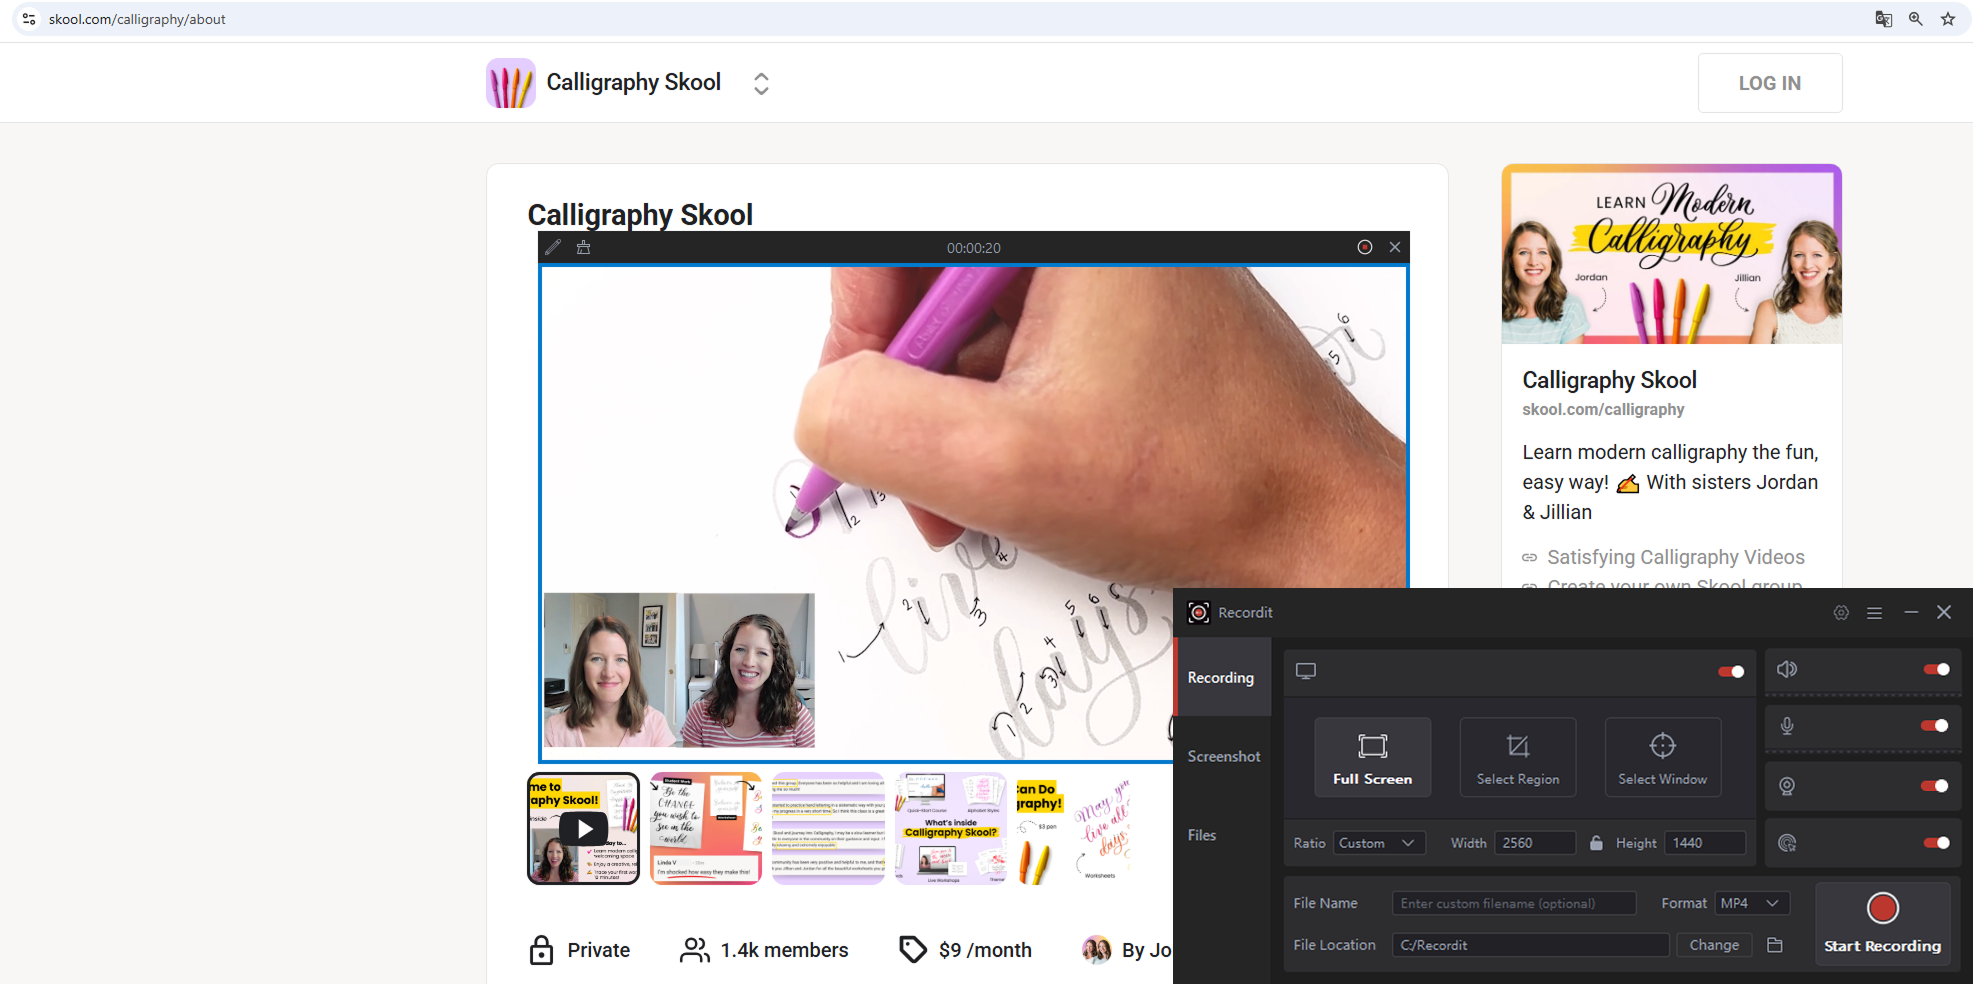
Task: Click the translate page icon in address bar
Action: 1883,19
